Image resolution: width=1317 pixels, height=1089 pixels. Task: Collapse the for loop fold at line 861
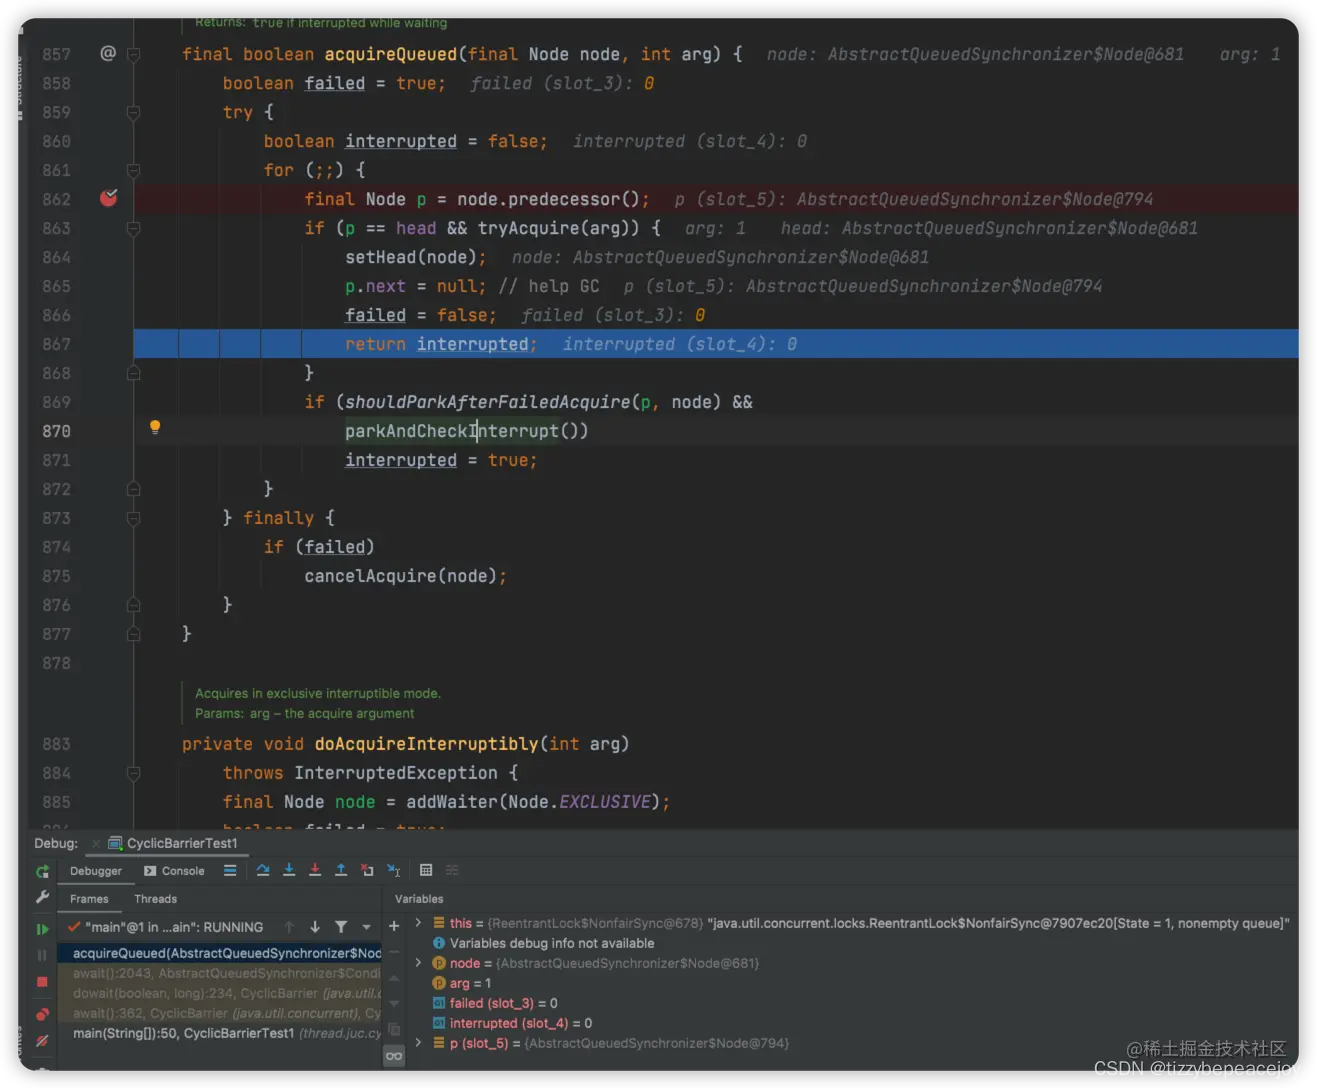133,170
